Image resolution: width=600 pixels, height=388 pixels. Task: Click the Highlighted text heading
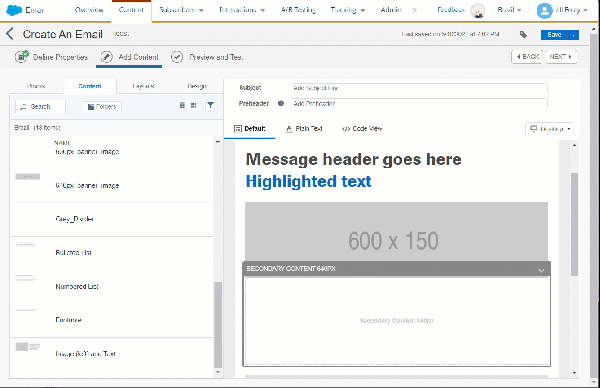tap(308, 181)
